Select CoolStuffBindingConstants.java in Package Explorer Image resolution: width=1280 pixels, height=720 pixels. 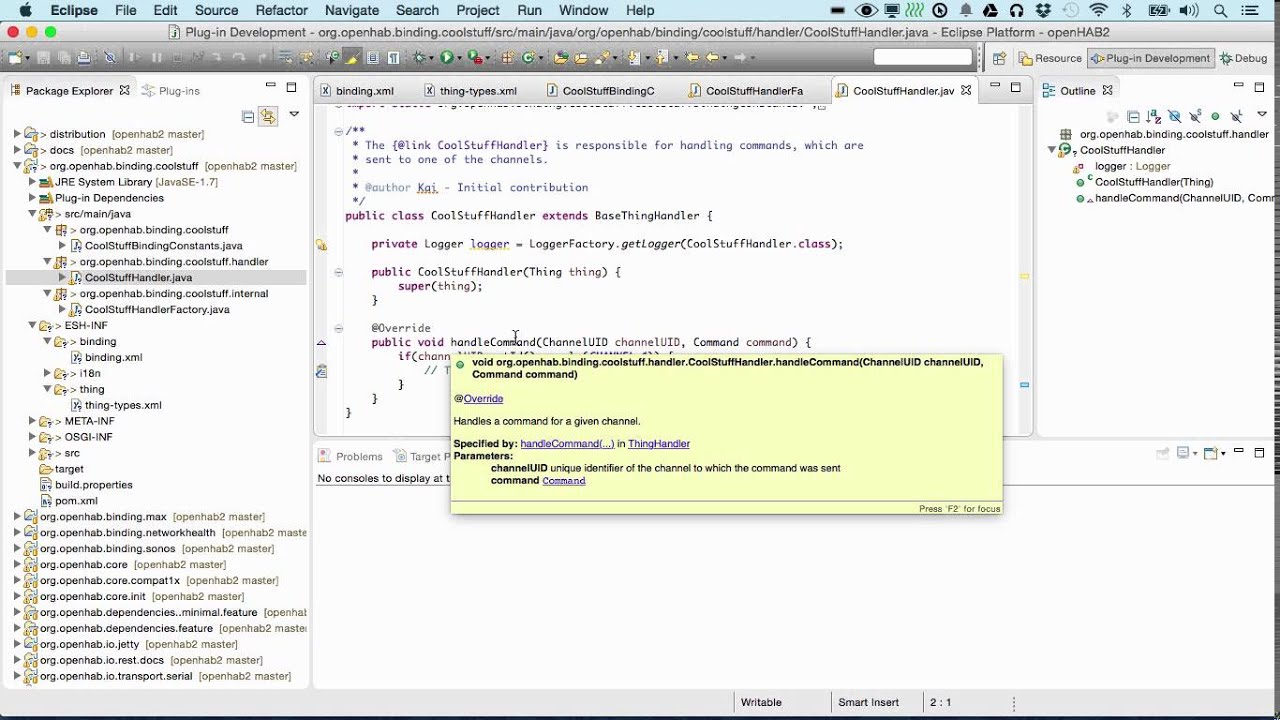pos(163,246)
